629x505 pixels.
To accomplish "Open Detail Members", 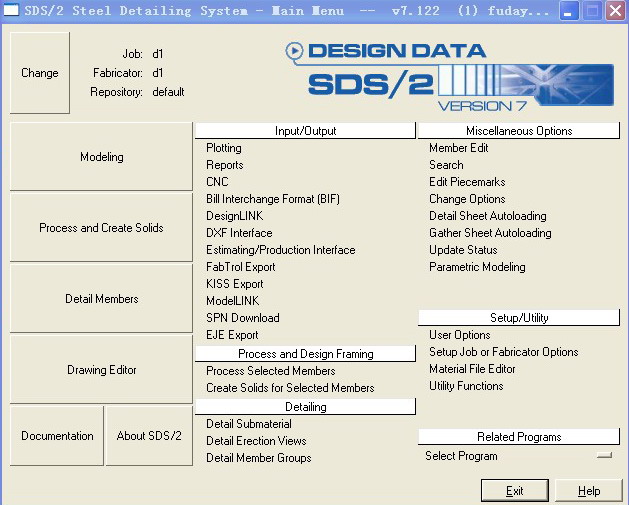I will click(101, 299).
